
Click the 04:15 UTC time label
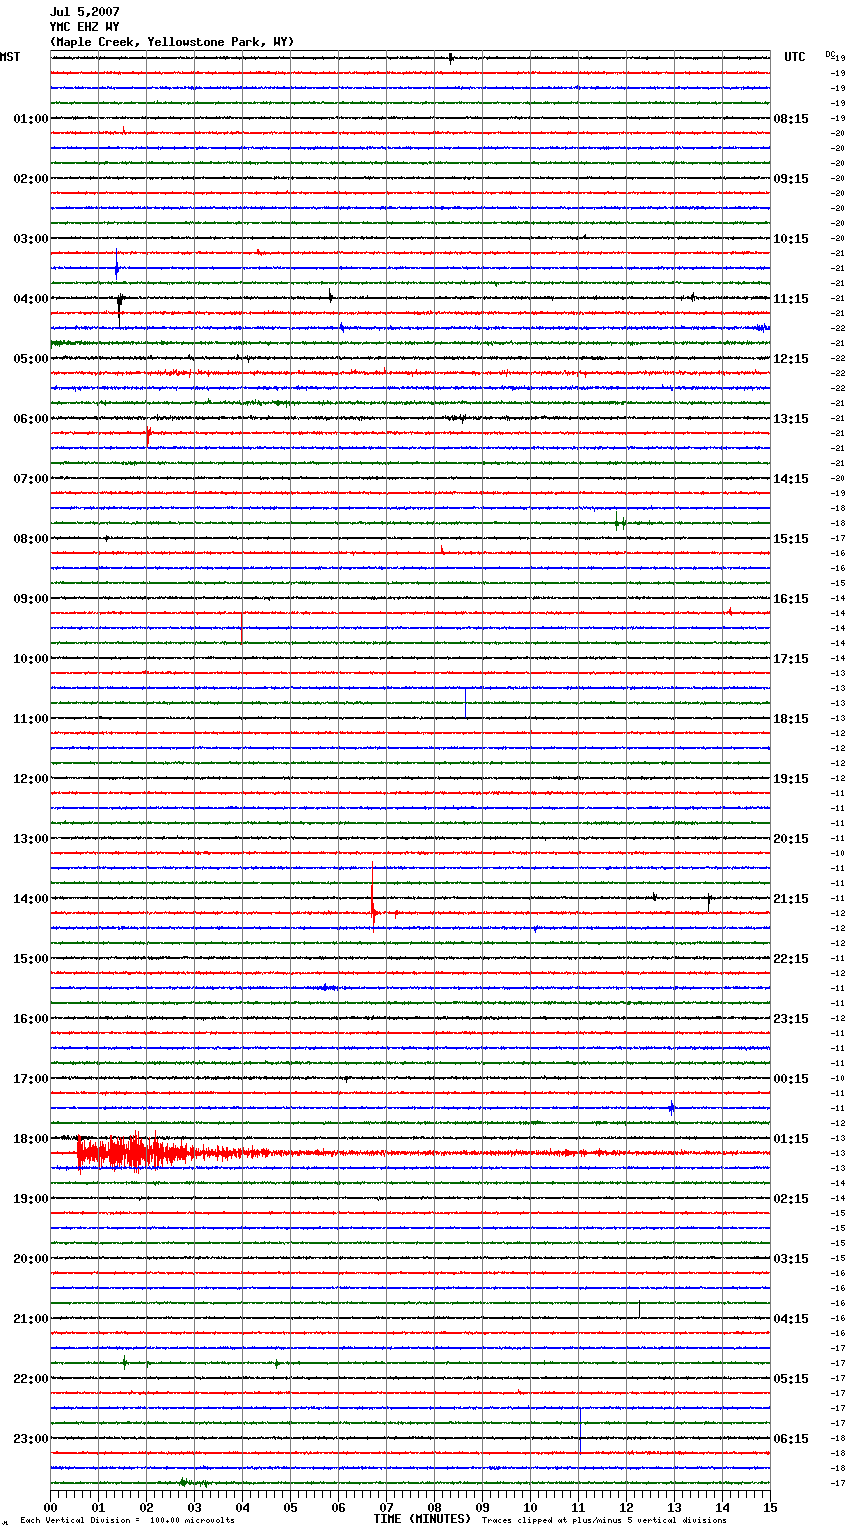point(791,1319)
